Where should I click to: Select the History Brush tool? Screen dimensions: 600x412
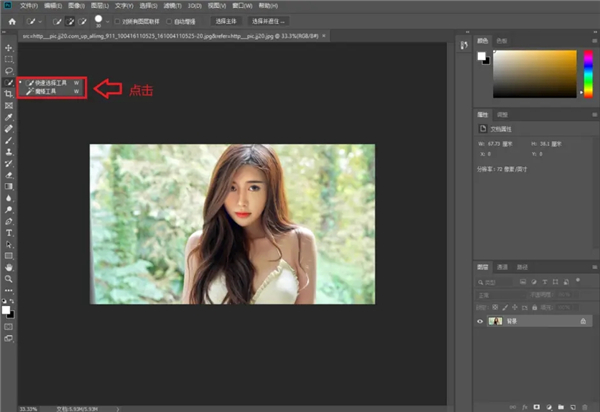click(x=8, y=164)
